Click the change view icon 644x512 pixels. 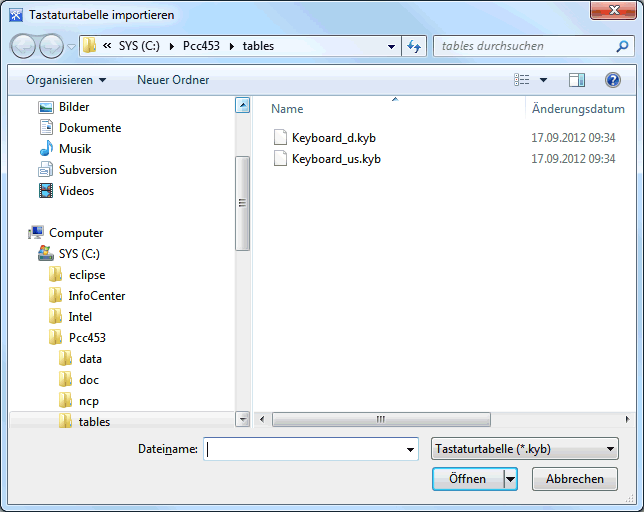tap(522, 80)
